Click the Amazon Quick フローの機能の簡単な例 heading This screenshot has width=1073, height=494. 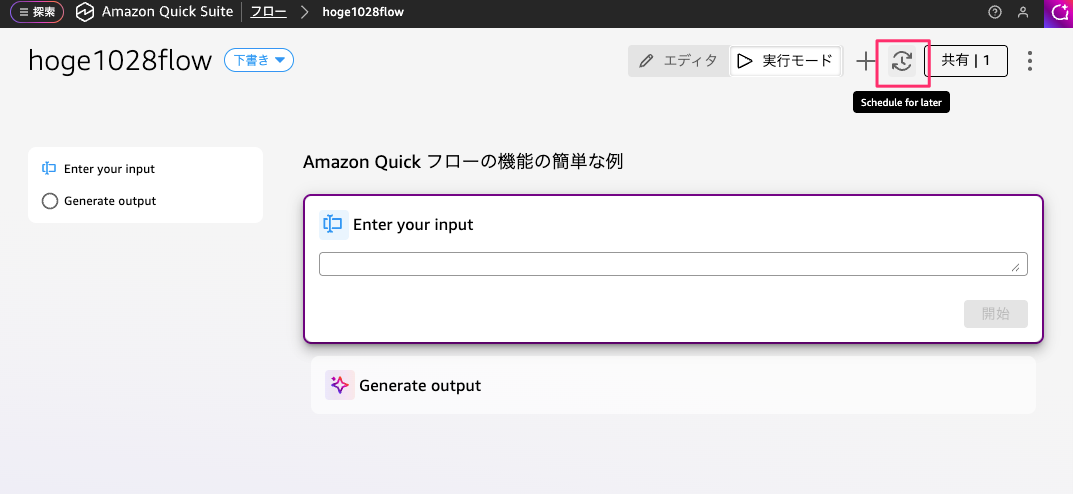click(463, 162)
